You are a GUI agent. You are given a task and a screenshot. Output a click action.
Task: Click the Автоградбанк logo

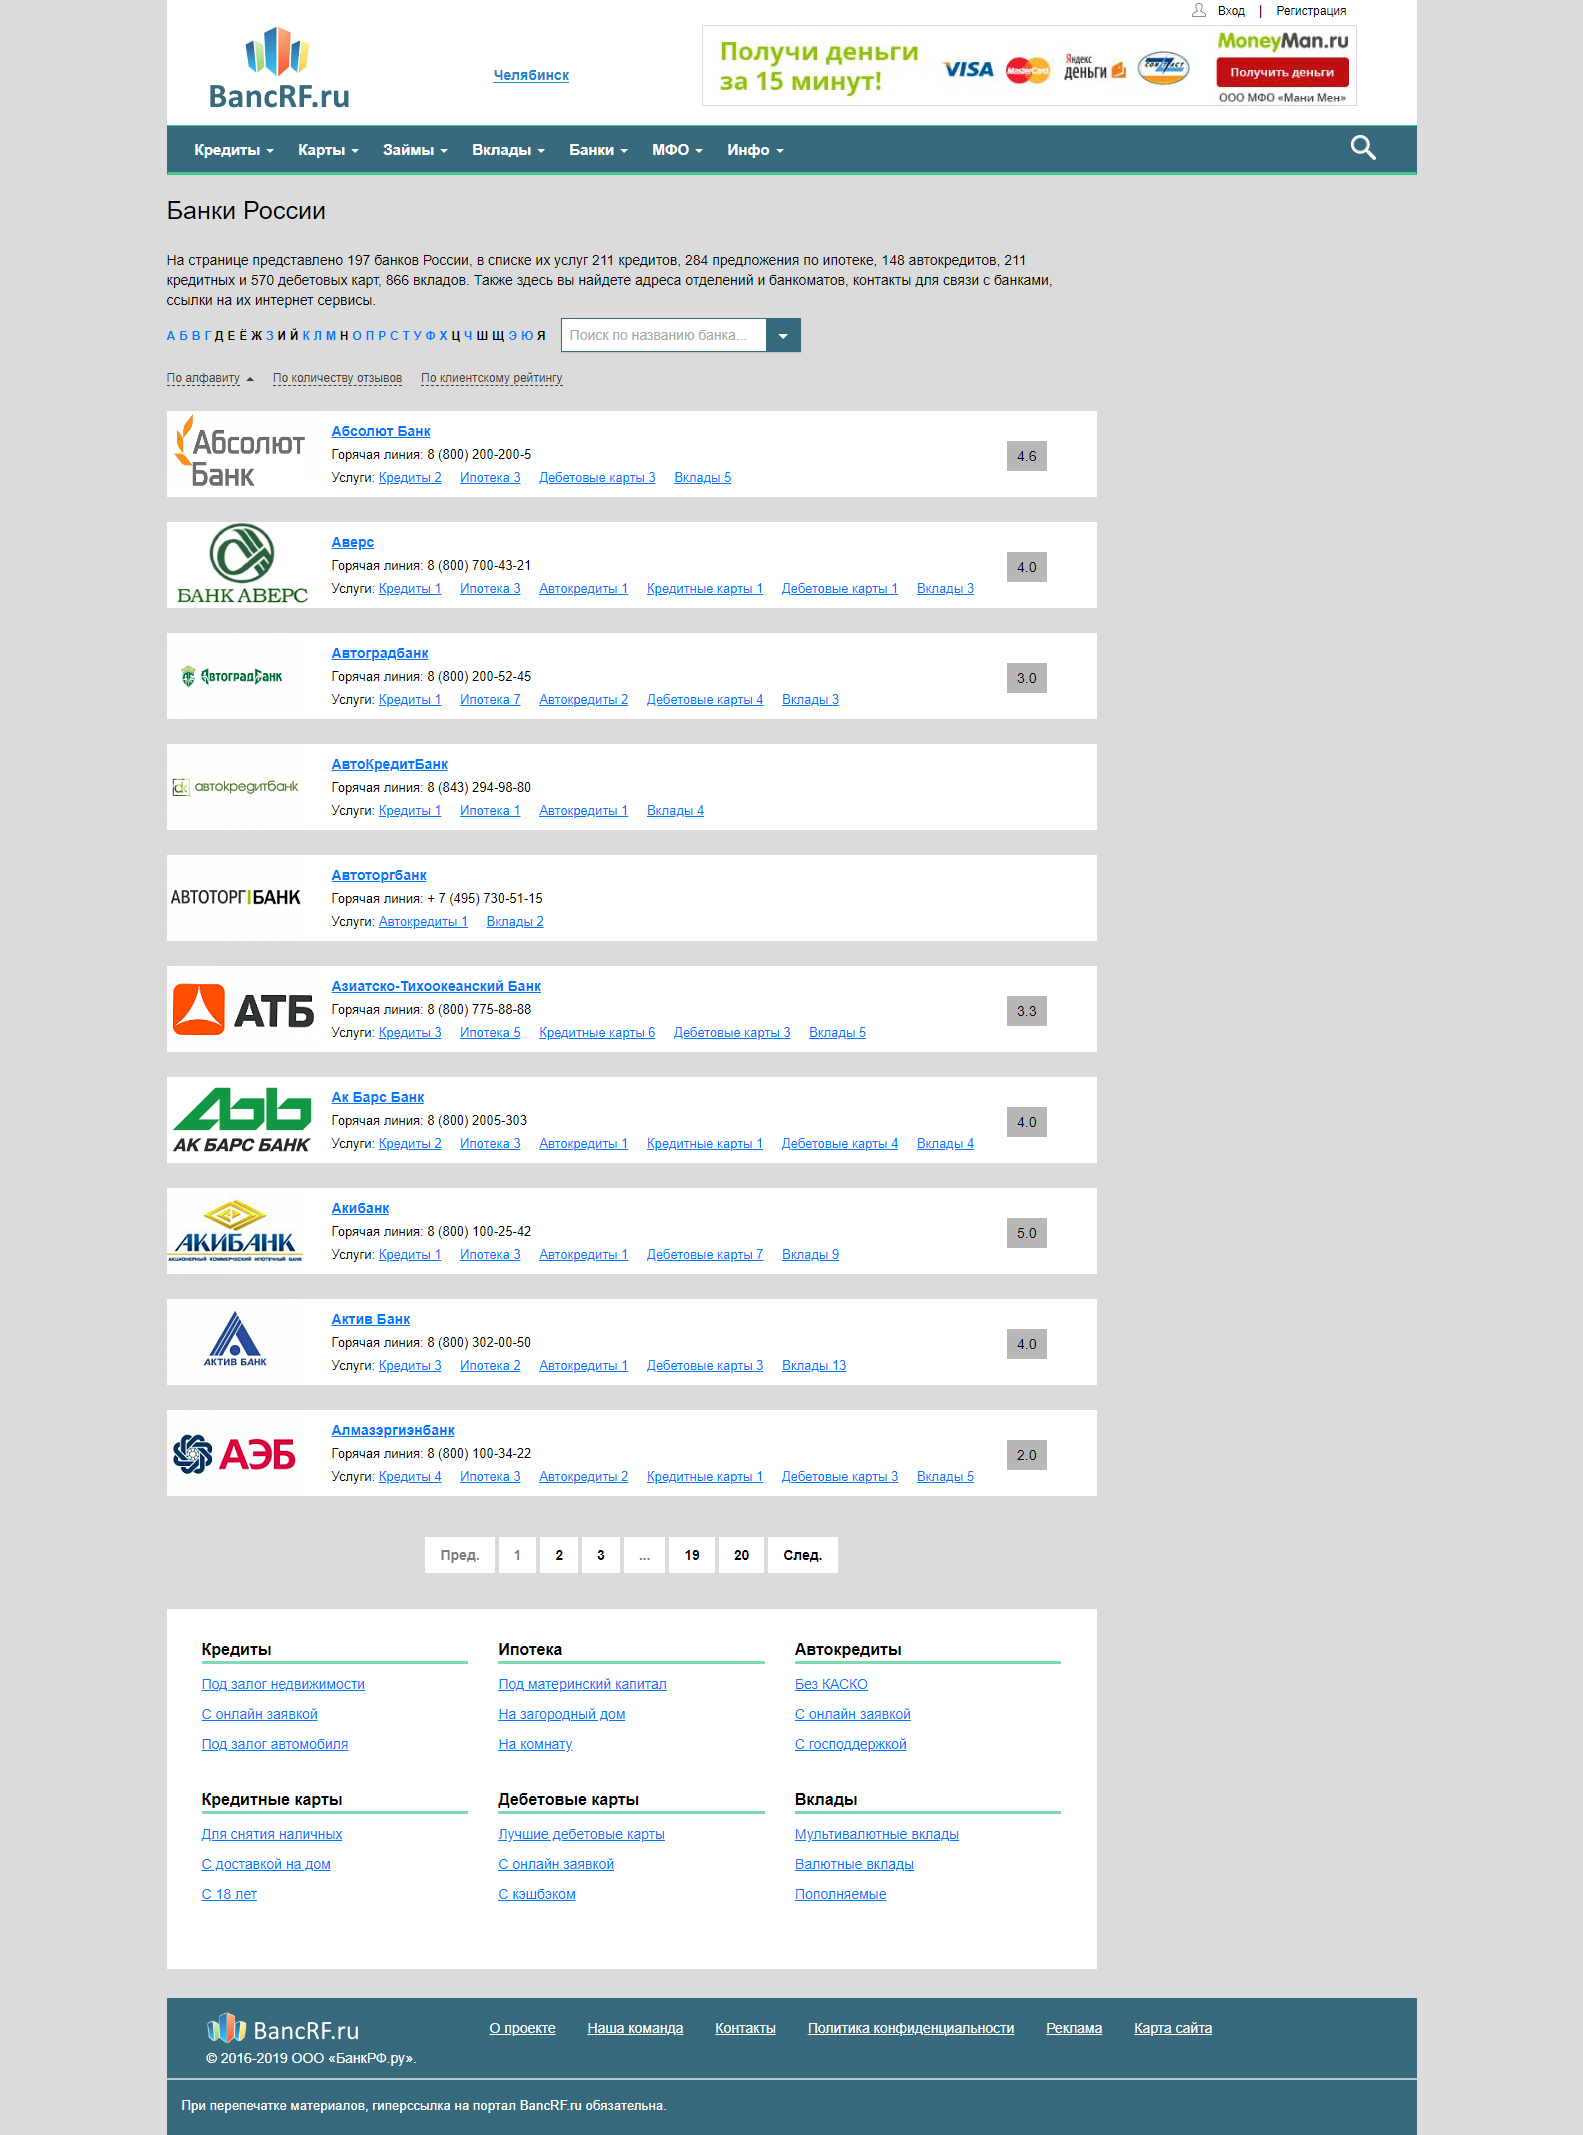232,676
